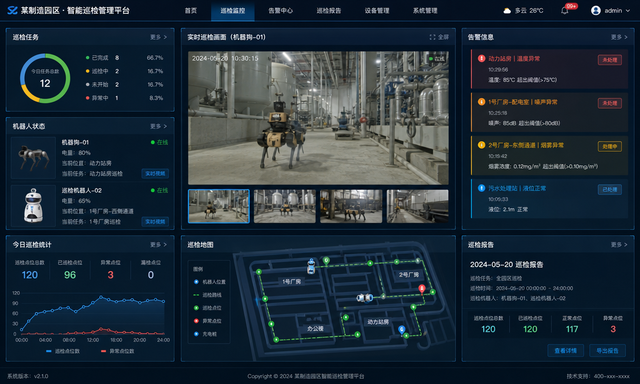This screenshot has height=384, width=640.
Task: Toggle the 巡检点位数 chart legend
Action: pos(63,351)
